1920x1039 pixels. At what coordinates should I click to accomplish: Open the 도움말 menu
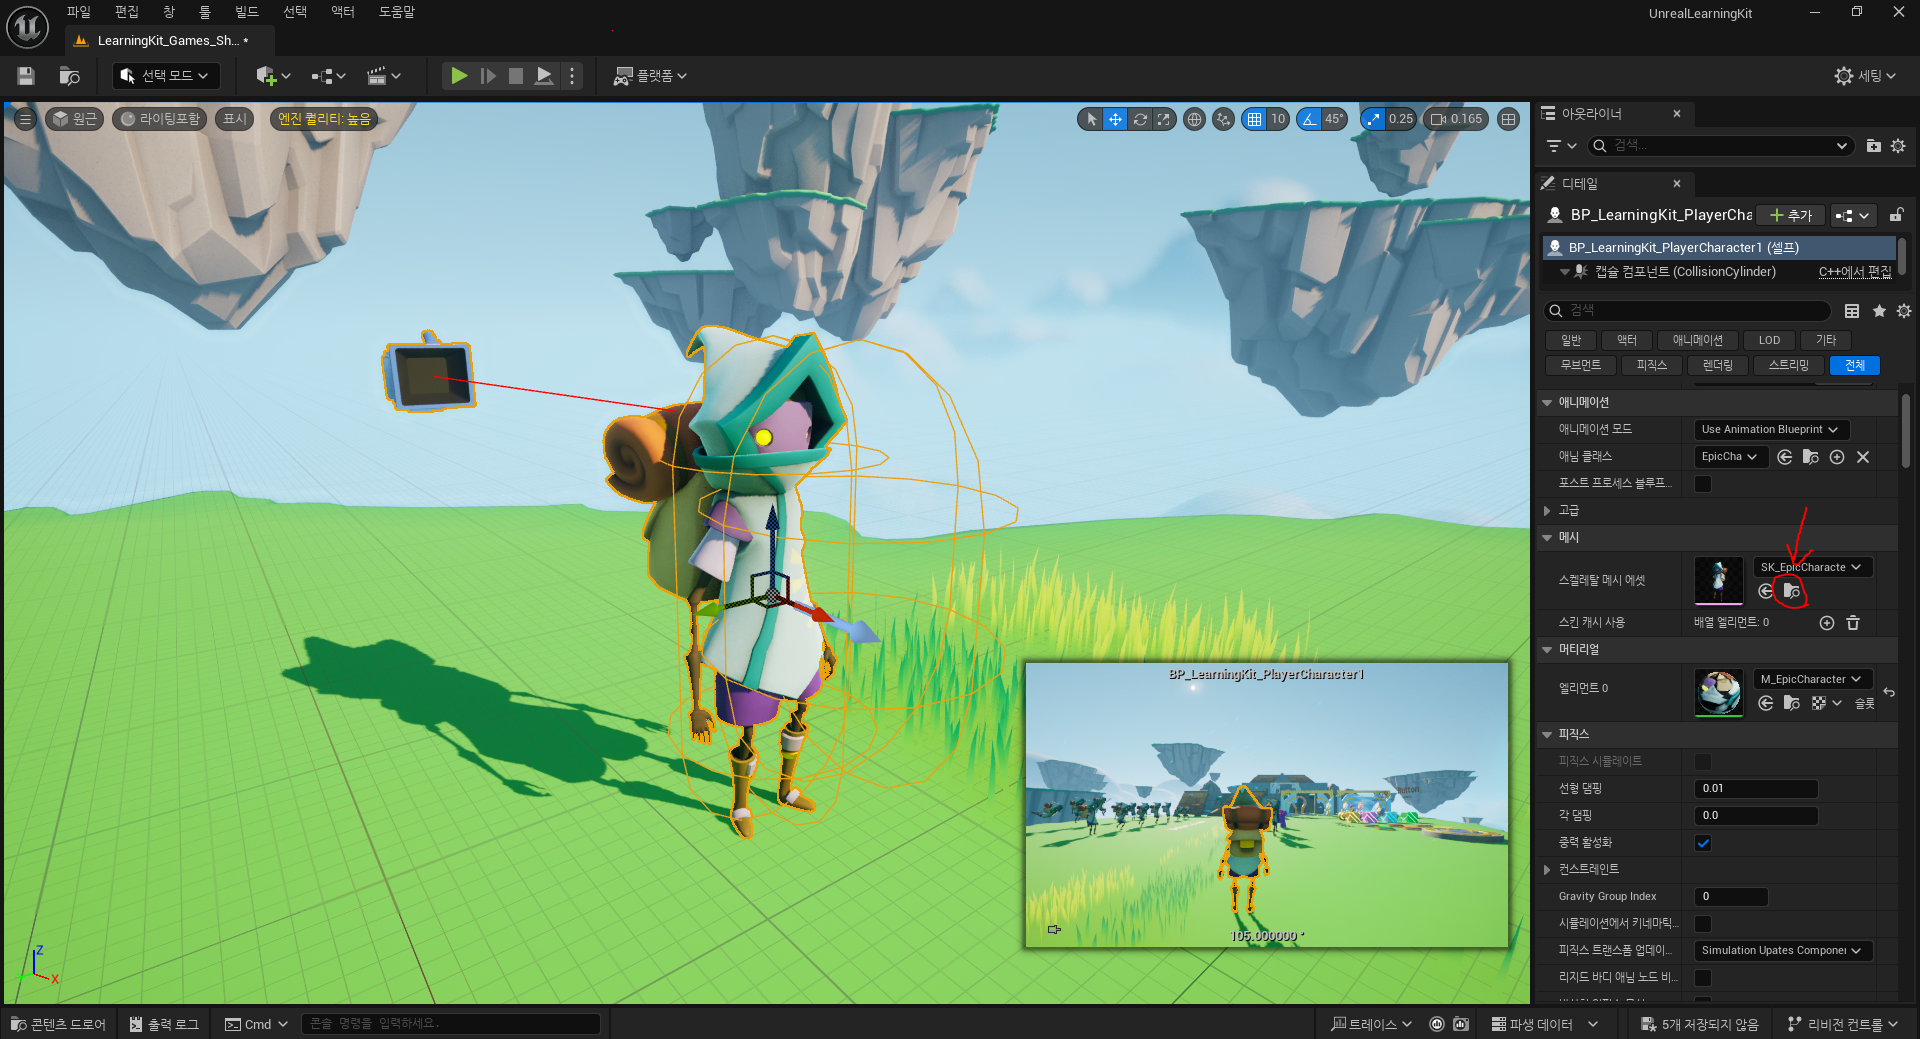(397, 12)
